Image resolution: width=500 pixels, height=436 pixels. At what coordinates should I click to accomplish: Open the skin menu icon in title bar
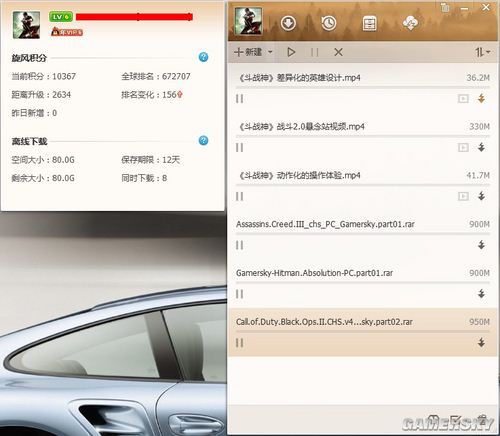tap(445, 7)
